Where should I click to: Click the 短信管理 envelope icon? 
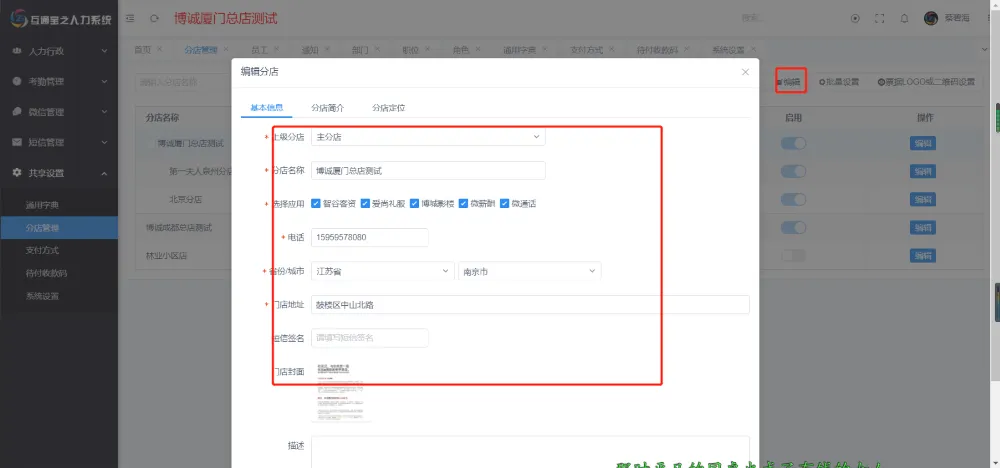tap(17, 143)
